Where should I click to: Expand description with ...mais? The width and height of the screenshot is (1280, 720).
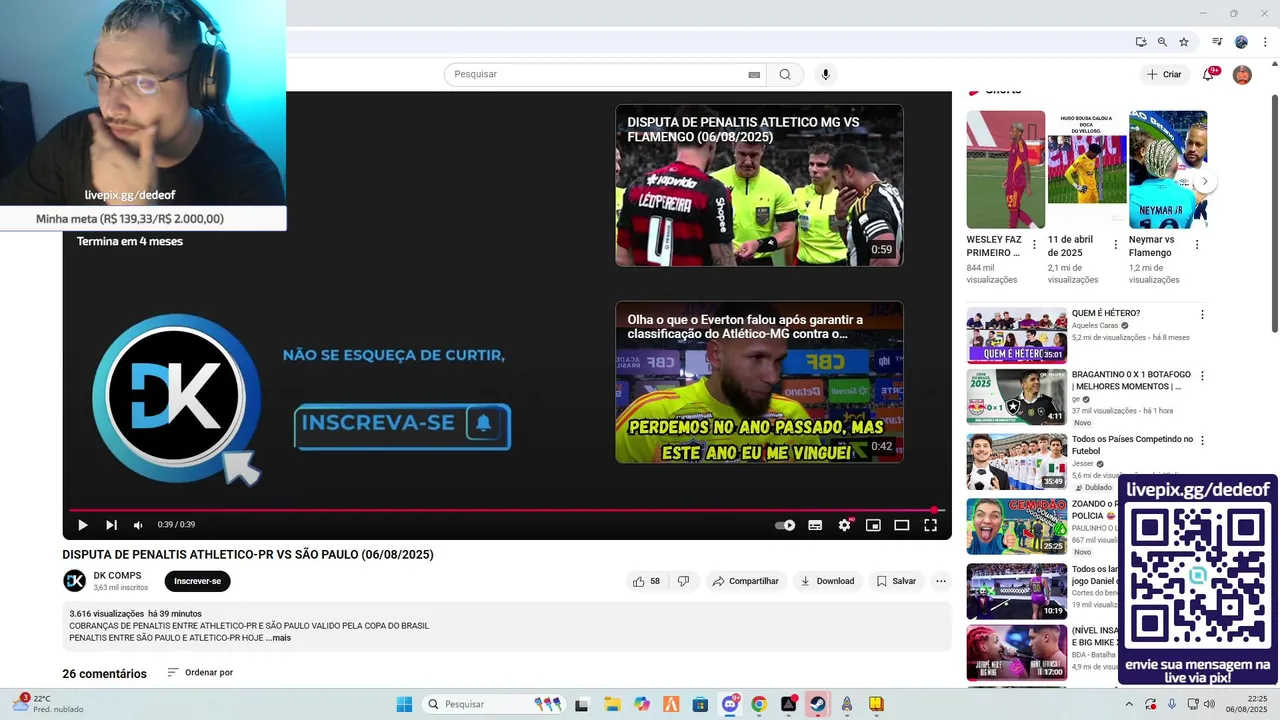pyautogui.click(x=279, y=638)
